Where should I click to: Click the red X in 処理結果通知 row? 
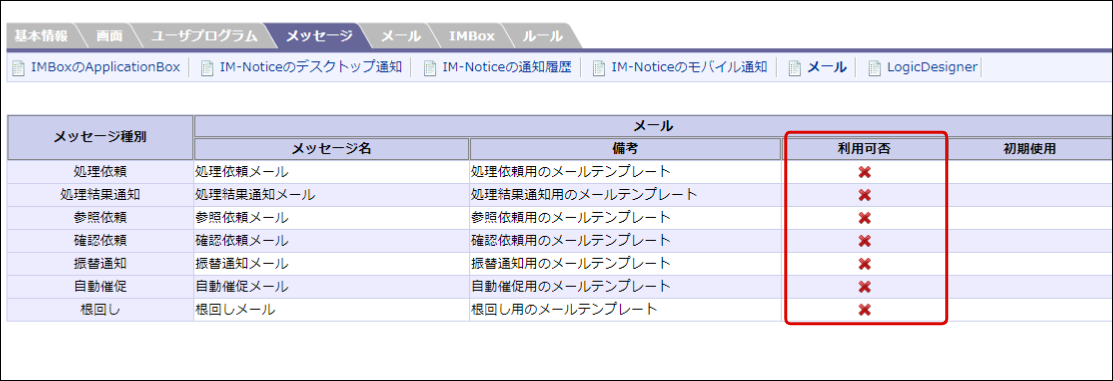point(865,195)
